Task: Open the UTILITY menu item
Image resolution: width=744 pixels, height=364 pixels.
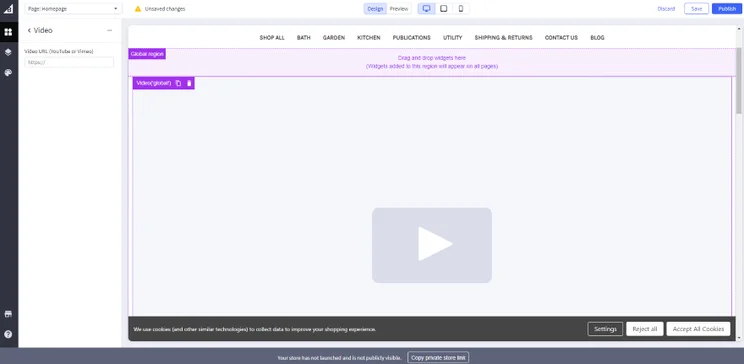Action: click(x=453, y=37)
